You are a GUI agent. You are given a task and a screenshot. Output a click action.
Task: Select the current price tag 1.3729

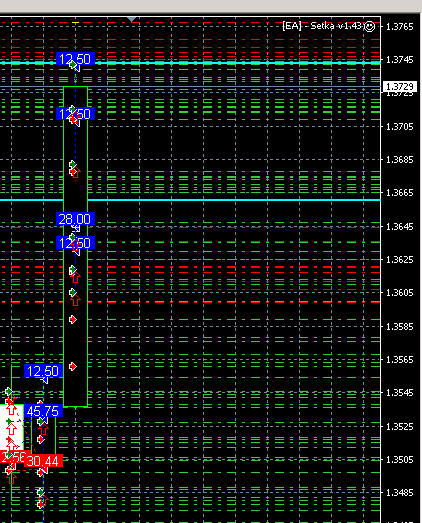(x=400, y=87)
